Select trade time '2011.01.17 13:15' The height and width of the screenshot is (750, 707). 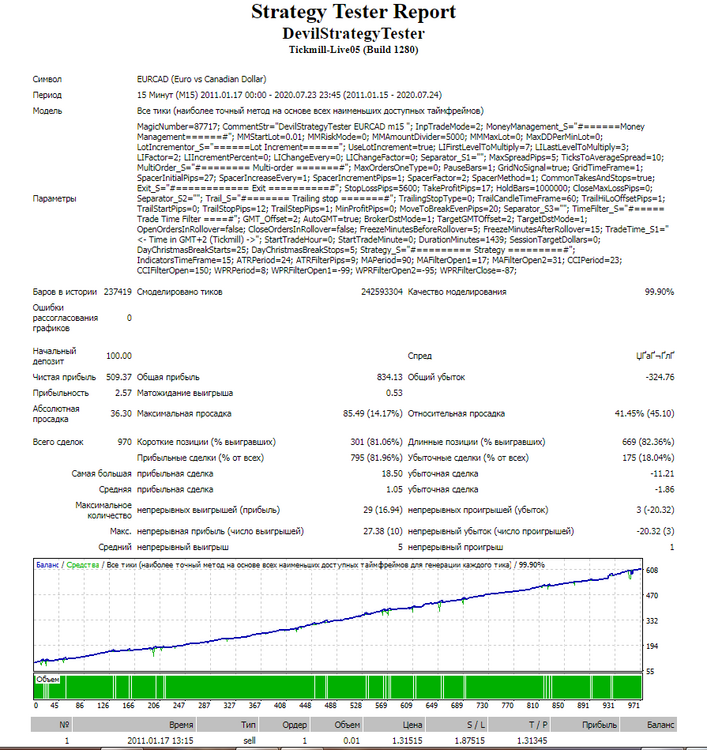[160, 740]
